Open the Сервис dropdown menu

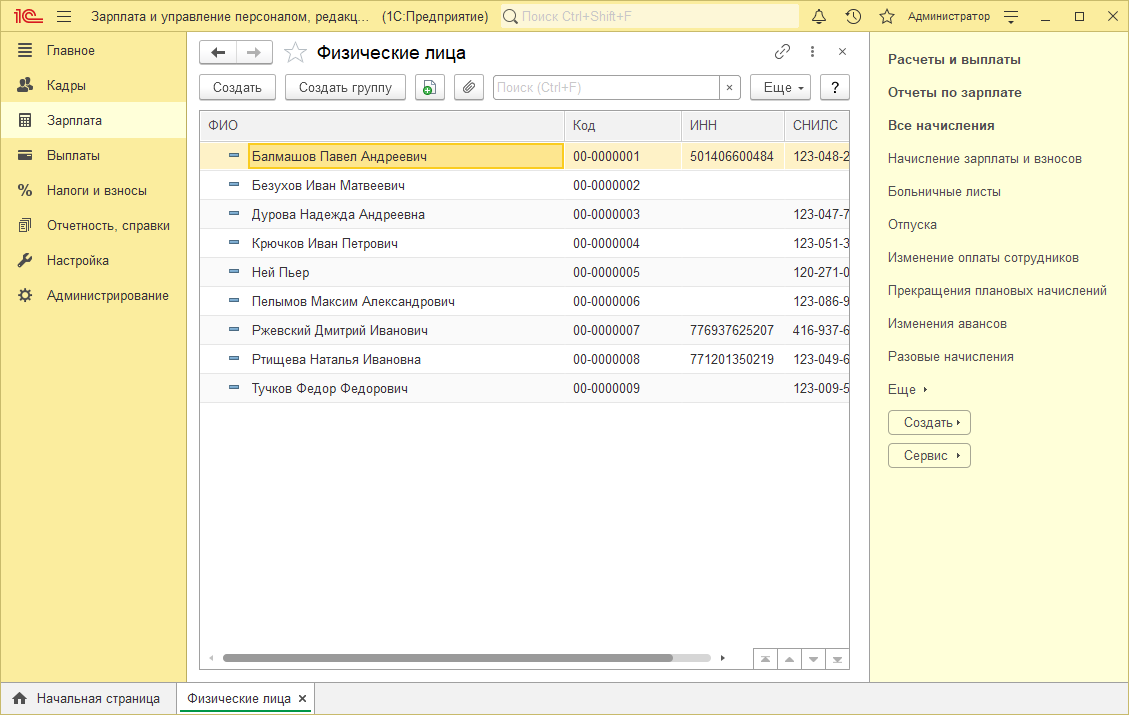click(x=929, y=456)
